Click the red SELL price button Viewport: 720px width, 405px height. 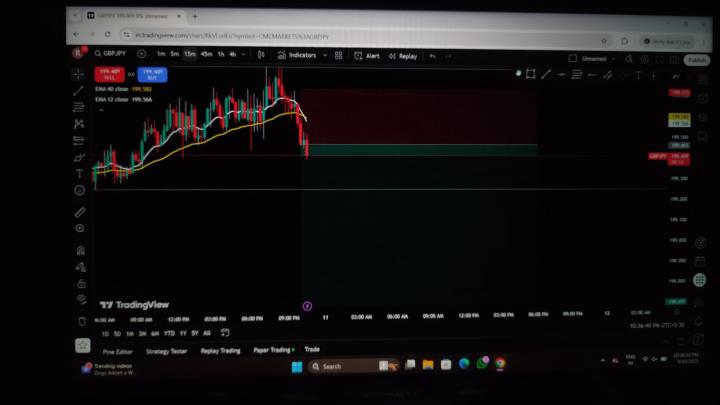pyautogui.click(x=109, y=74)
